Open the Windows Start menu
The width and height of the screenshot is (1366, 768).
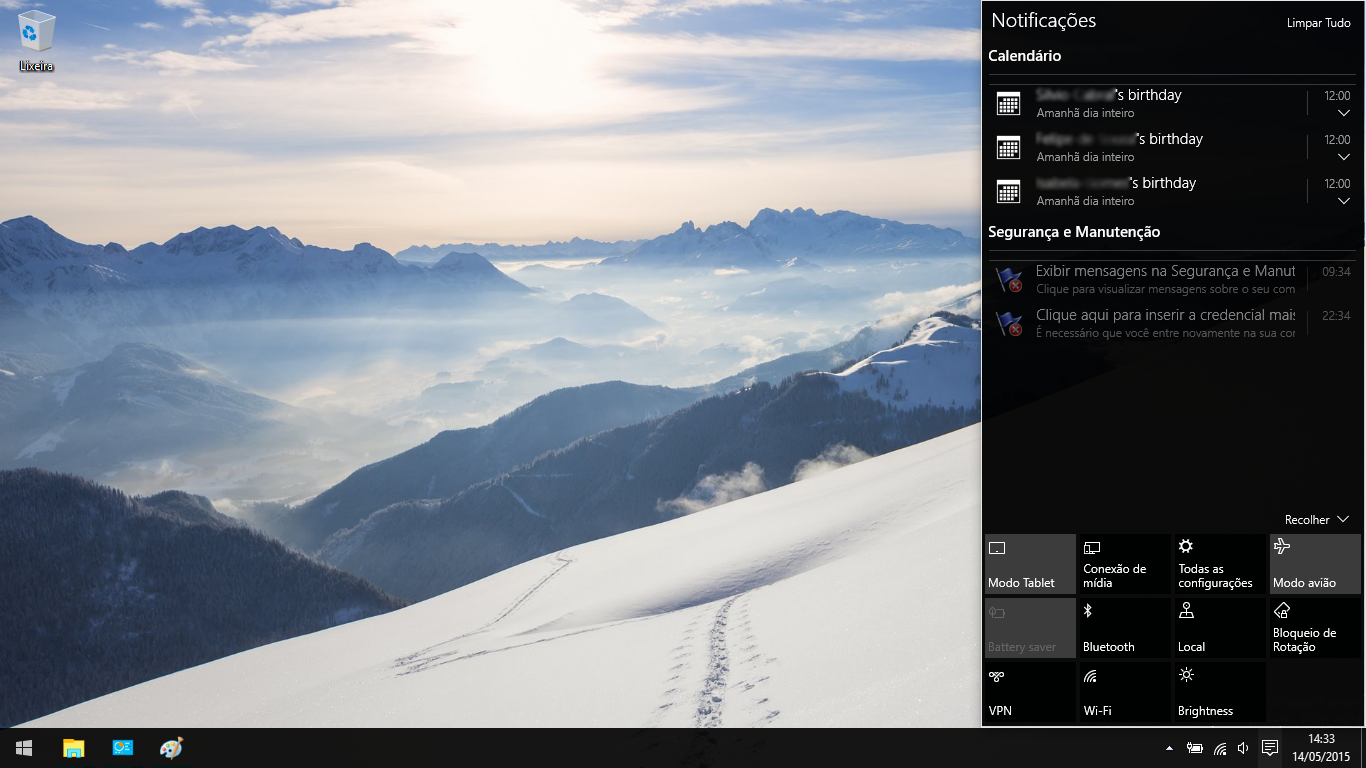24,748
